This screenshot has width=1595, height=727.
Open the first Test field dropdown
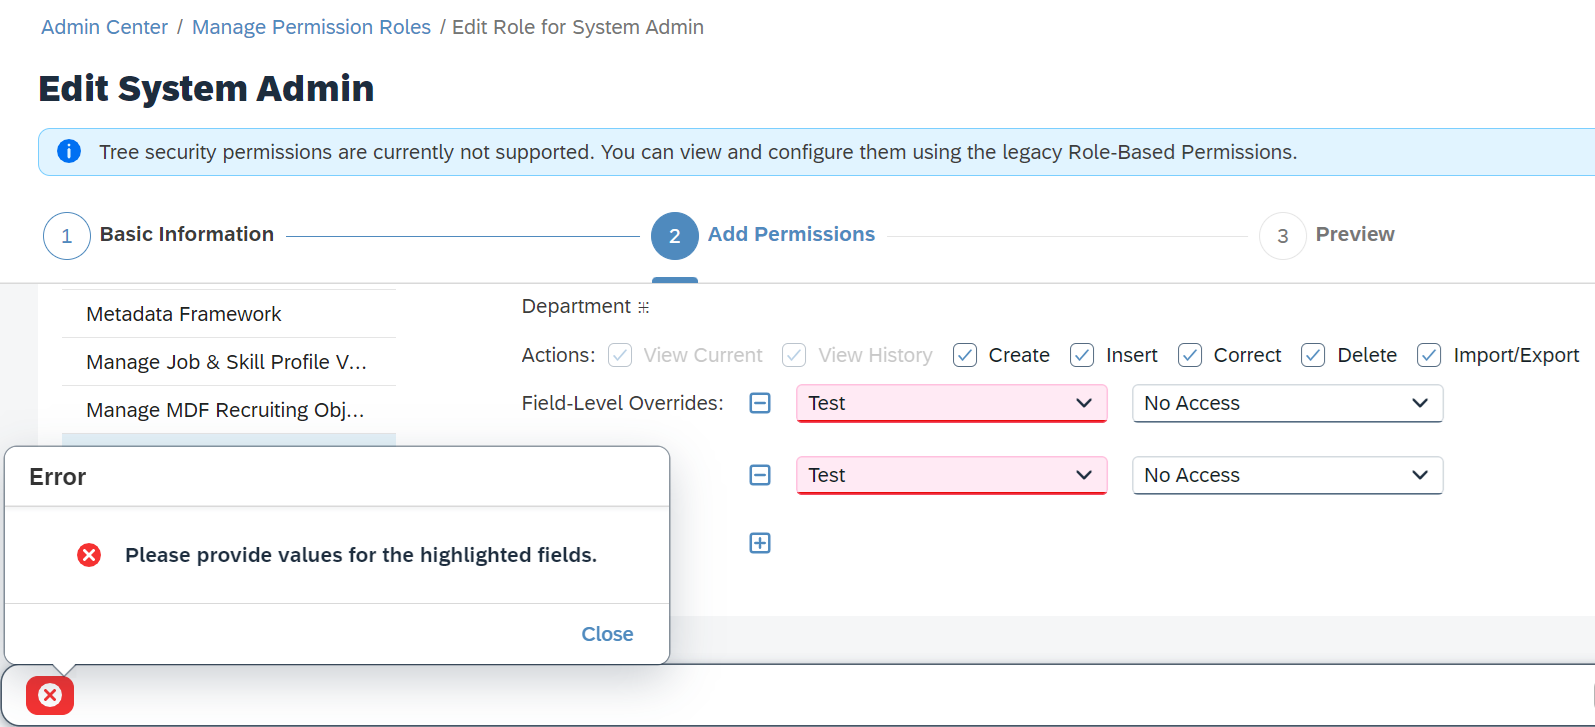coord(951,403)
